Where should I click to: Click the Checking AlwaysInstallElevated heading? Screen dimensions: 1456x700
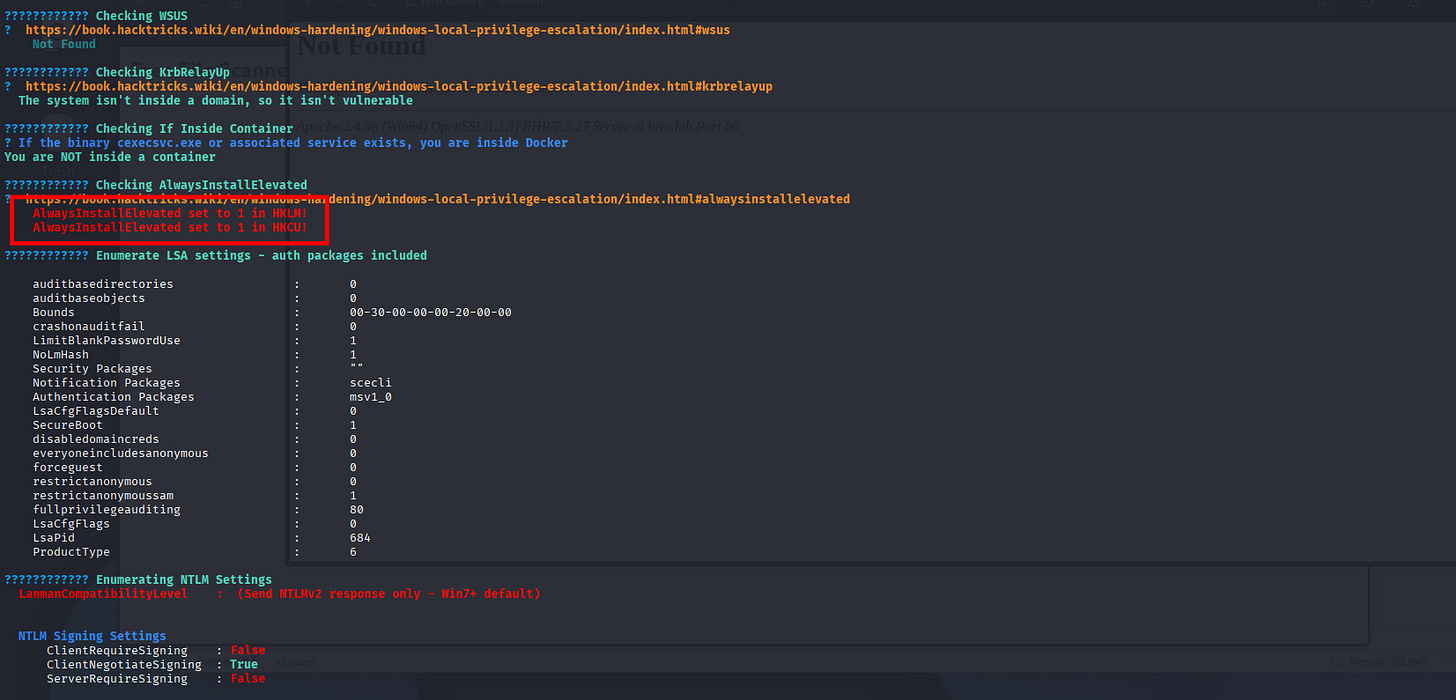[201, 185]
